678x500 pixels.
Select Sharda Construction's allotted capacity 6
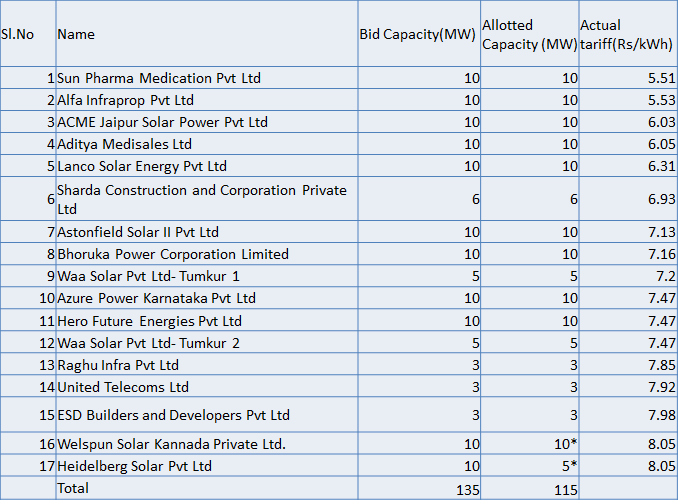point(574,199)
